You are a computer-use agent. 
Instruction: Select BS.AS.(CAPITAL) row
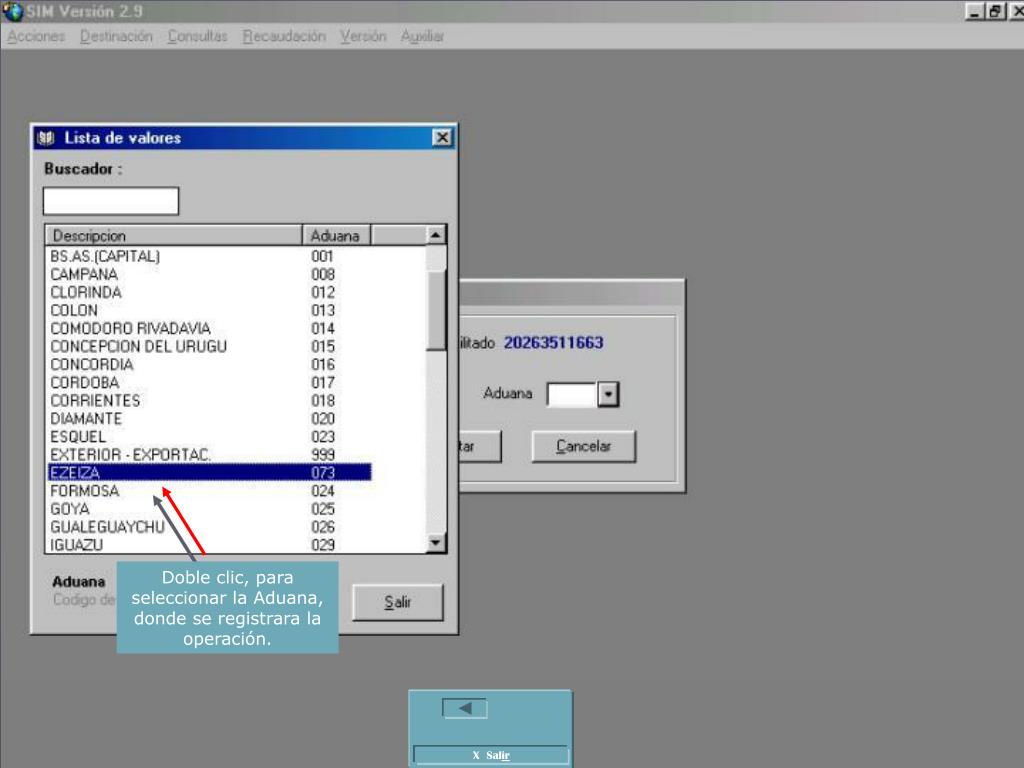click(210, 256)
